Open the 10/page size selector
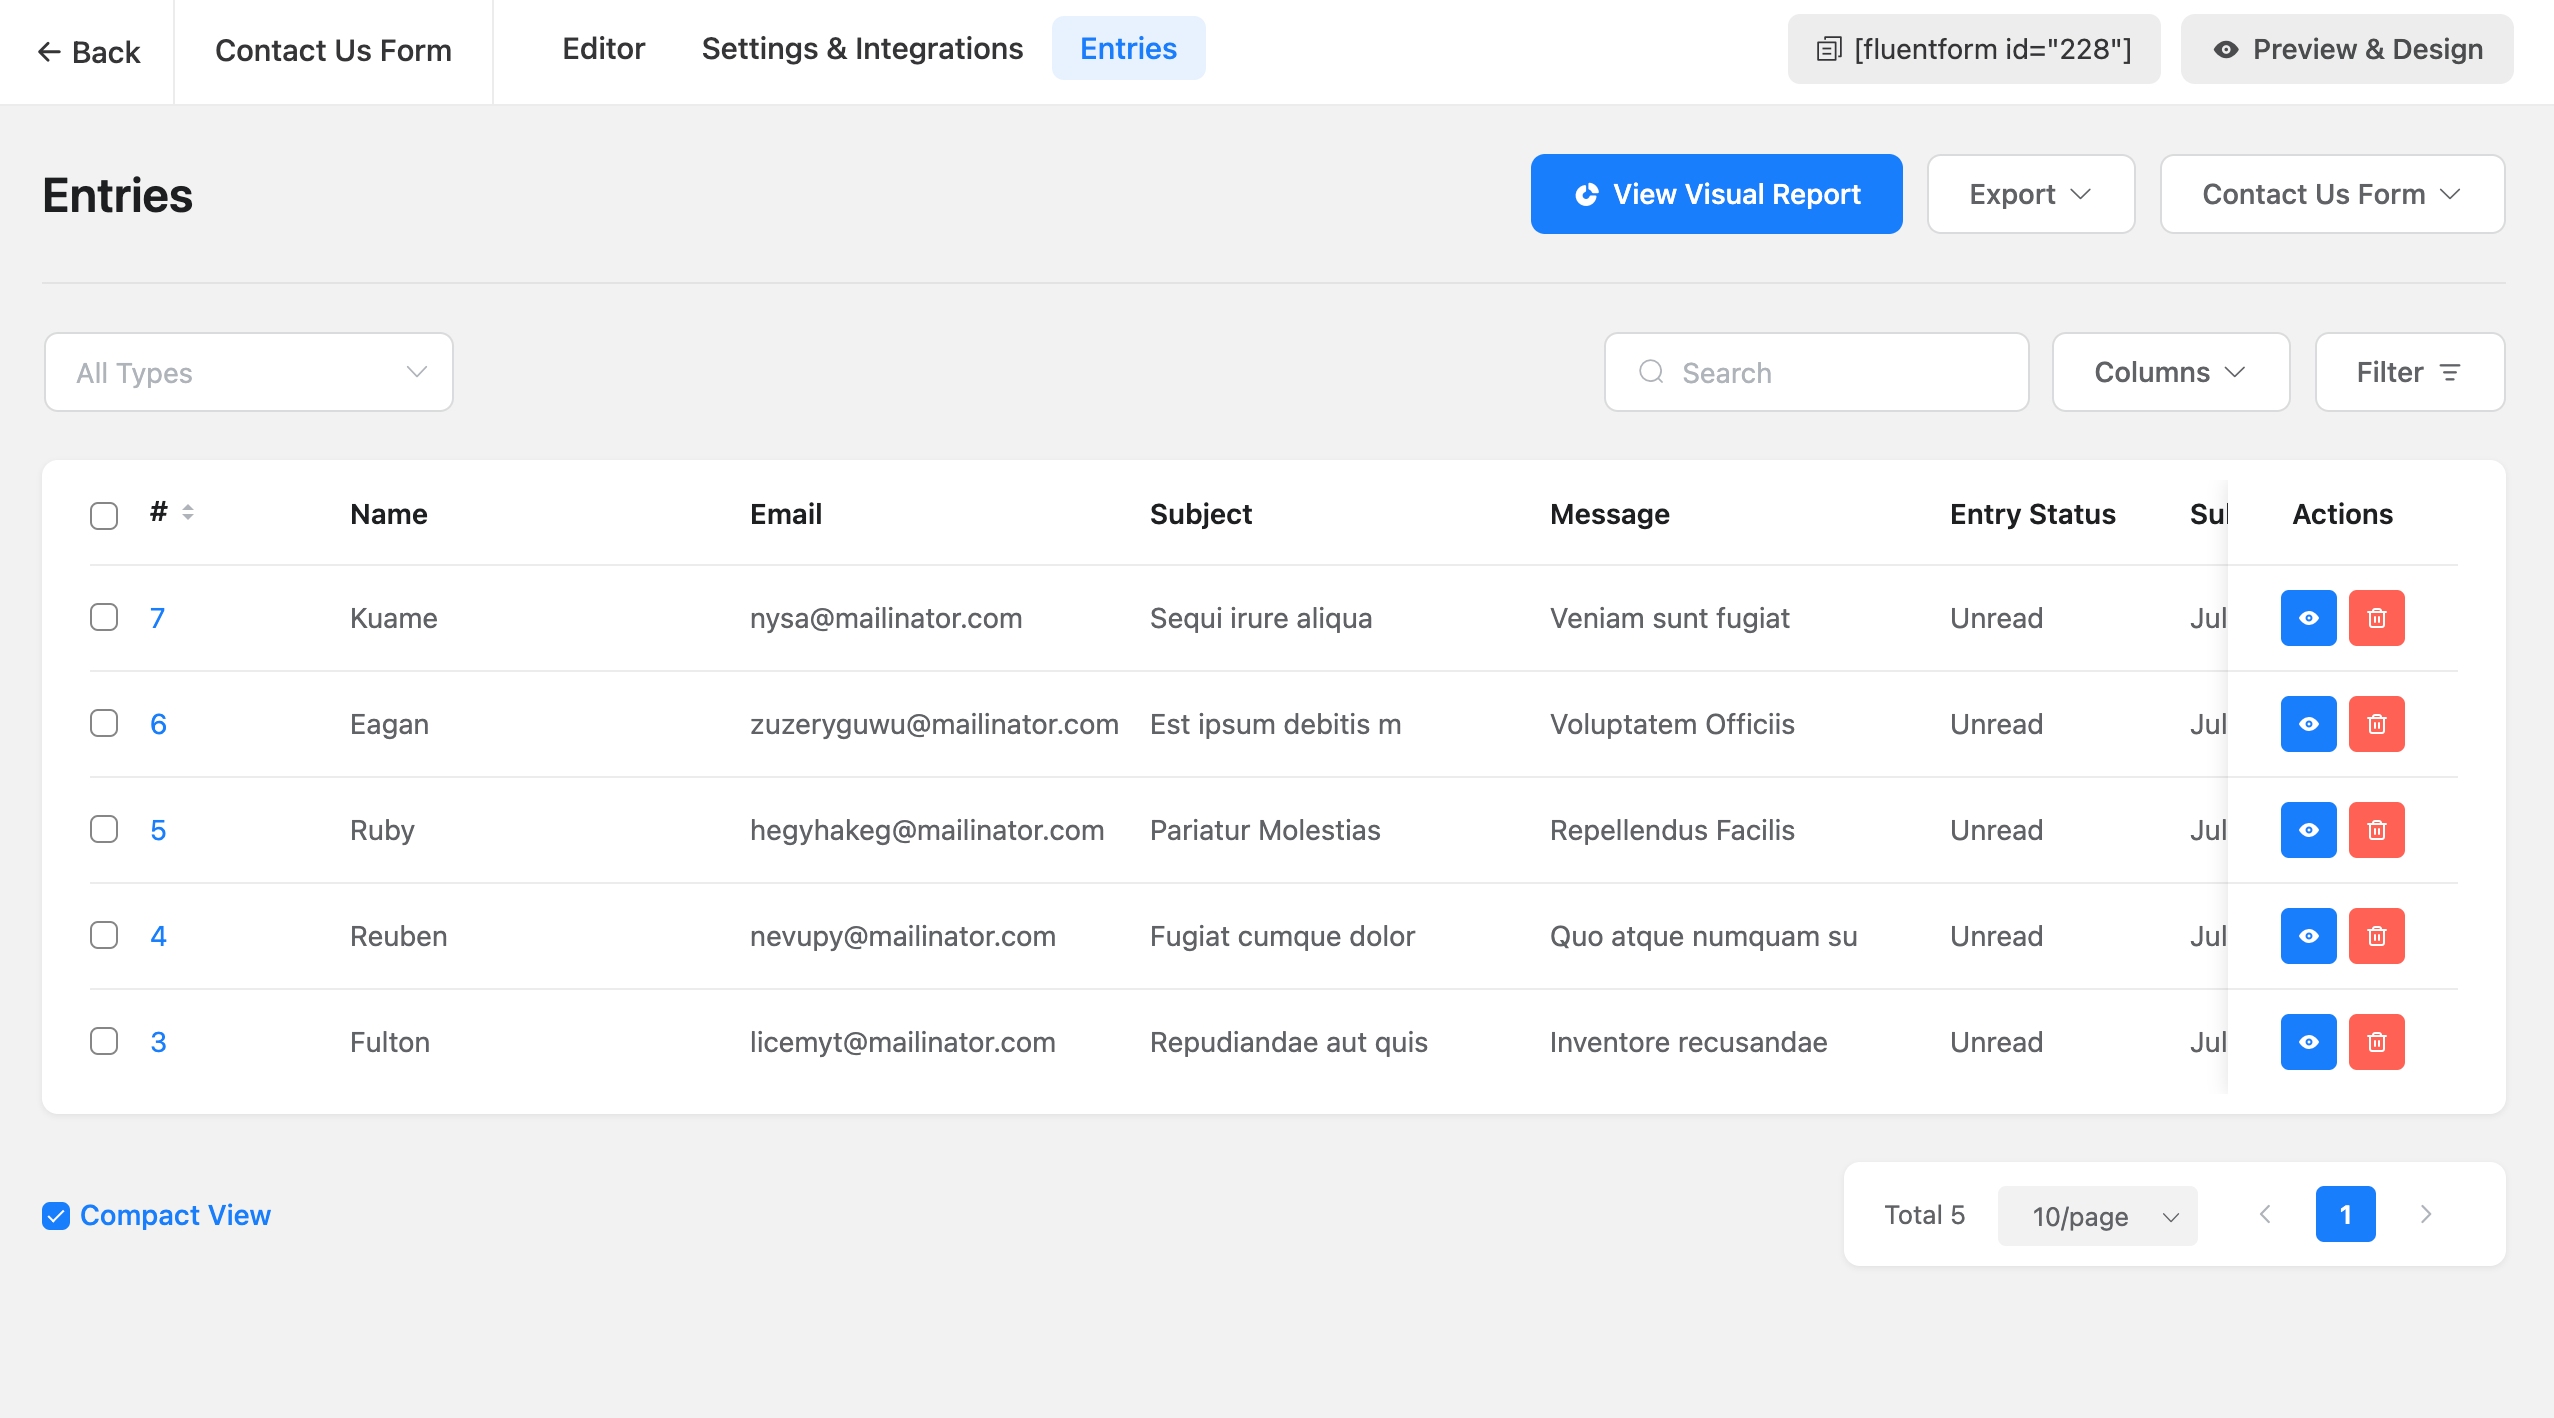The image size is (2554, 1418). click(2097, 1216)
